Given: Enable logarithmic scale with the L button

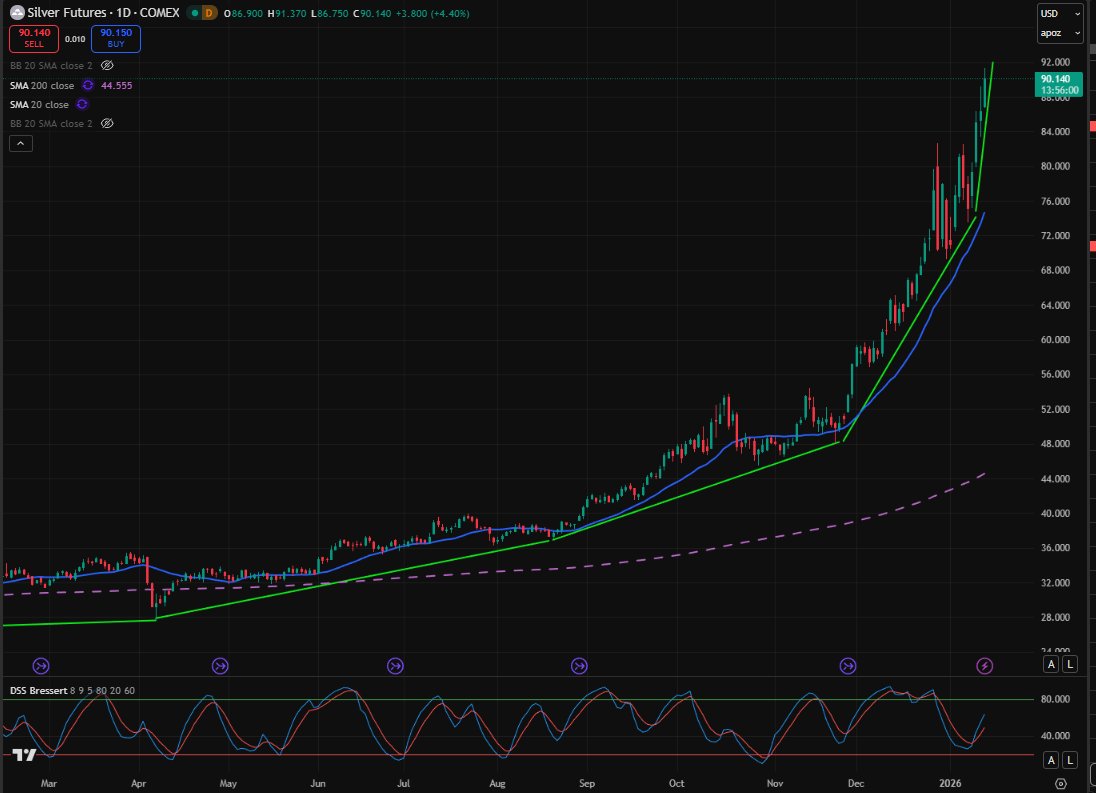Looking at the screenshot, I should tap(1068, 663).
